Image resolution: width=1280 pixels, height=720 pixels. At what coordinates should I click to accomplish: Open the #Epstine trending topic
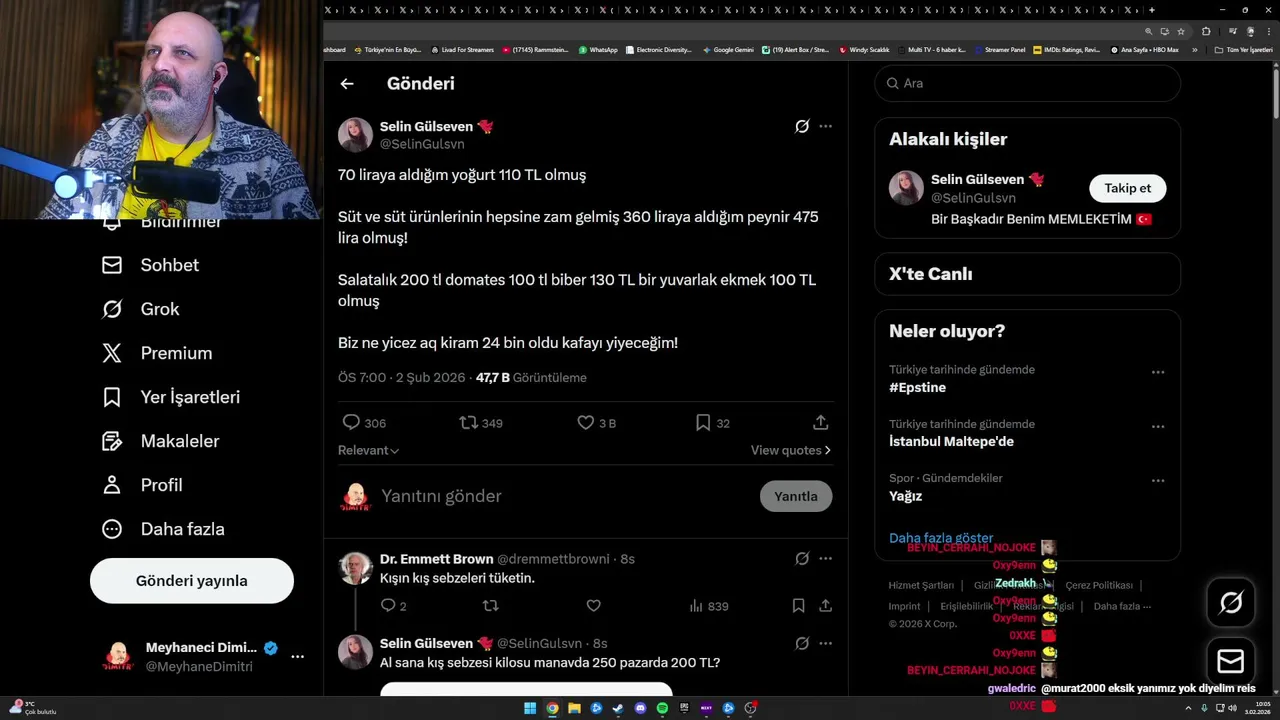tap(917, 387)
